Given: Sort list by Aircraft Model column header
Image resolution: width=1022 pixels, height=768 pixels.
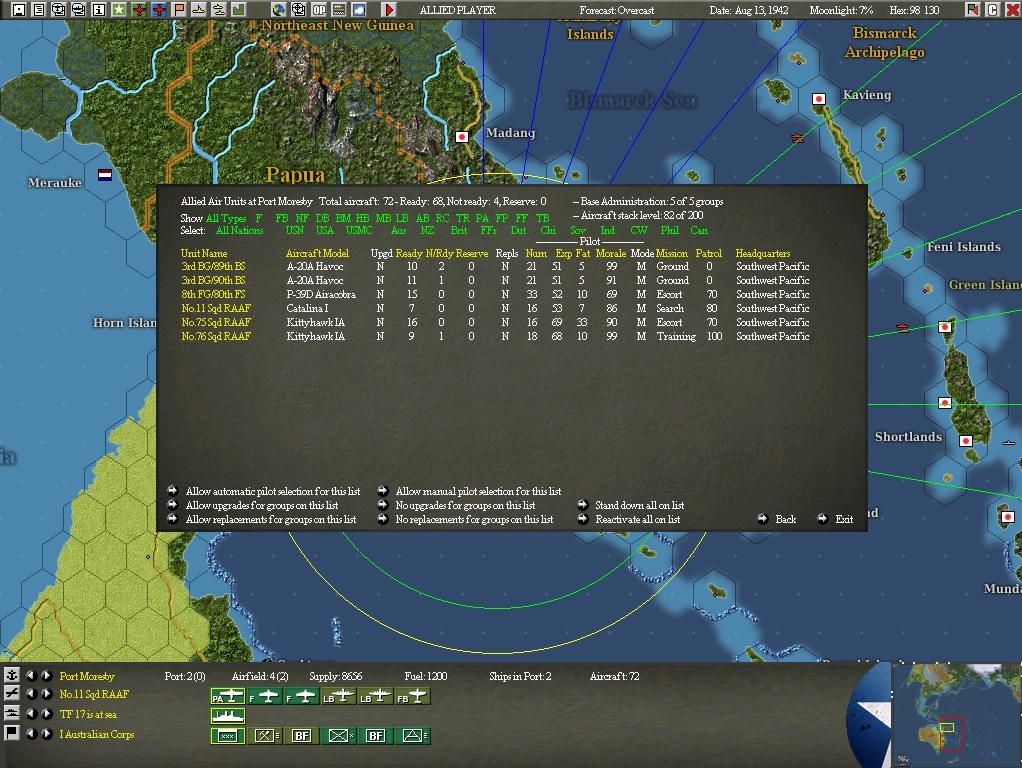Looking at the screenshot, I should pos(317,253).
